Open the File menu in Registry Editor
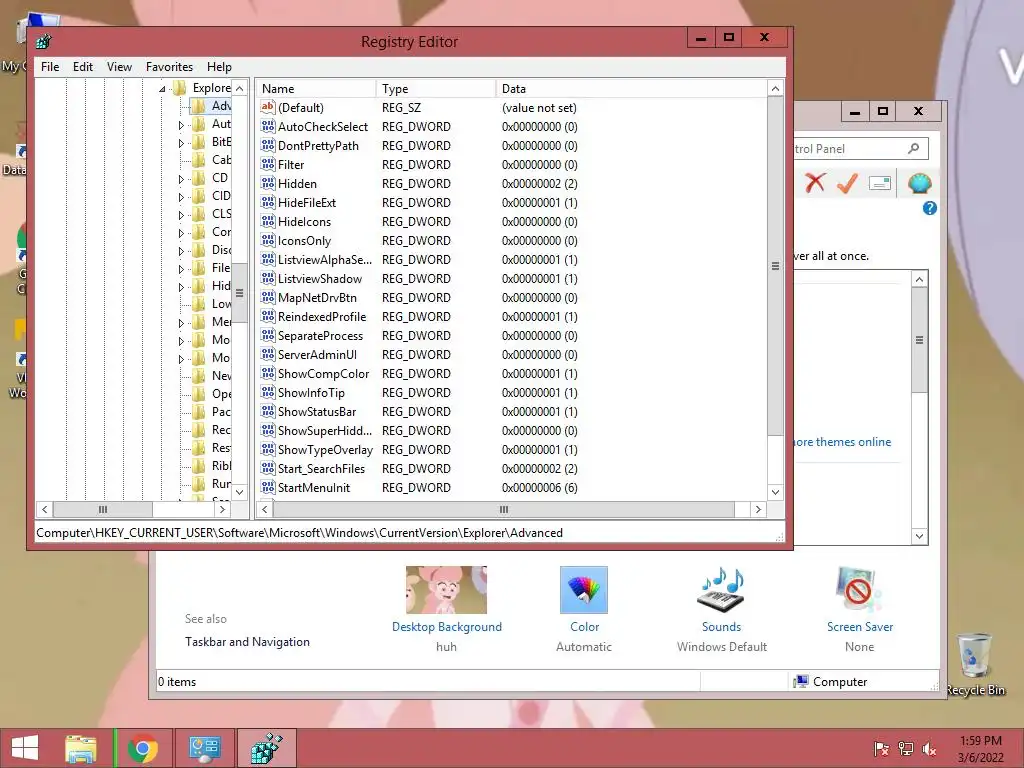The image size is (1024, 768). 50,67
